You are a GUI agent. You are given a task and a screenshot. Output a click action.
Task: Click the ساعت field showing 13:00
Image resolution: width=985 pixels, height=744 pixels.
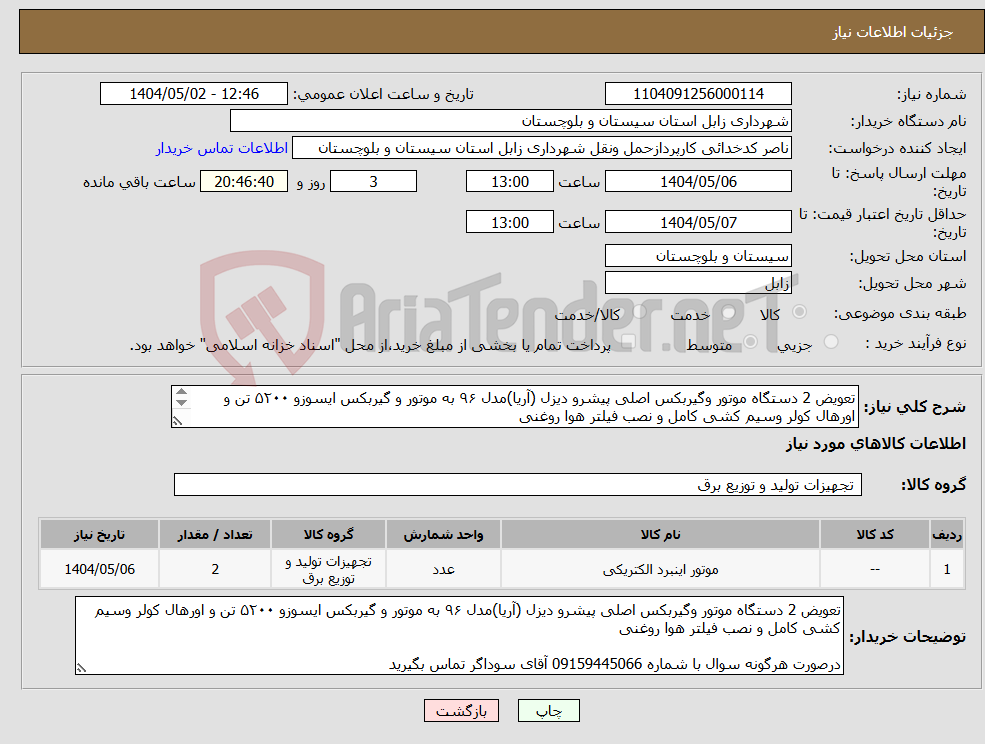click(509, 181)
